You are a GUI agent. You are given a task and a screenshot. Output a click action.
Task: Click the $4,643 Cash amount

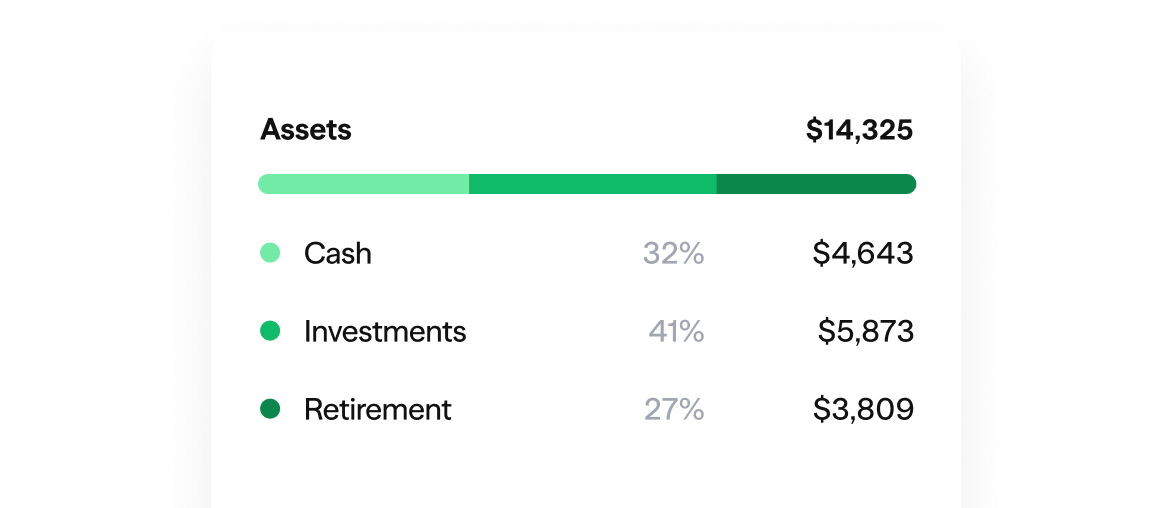pyautogui.click(x=863, y=253)
